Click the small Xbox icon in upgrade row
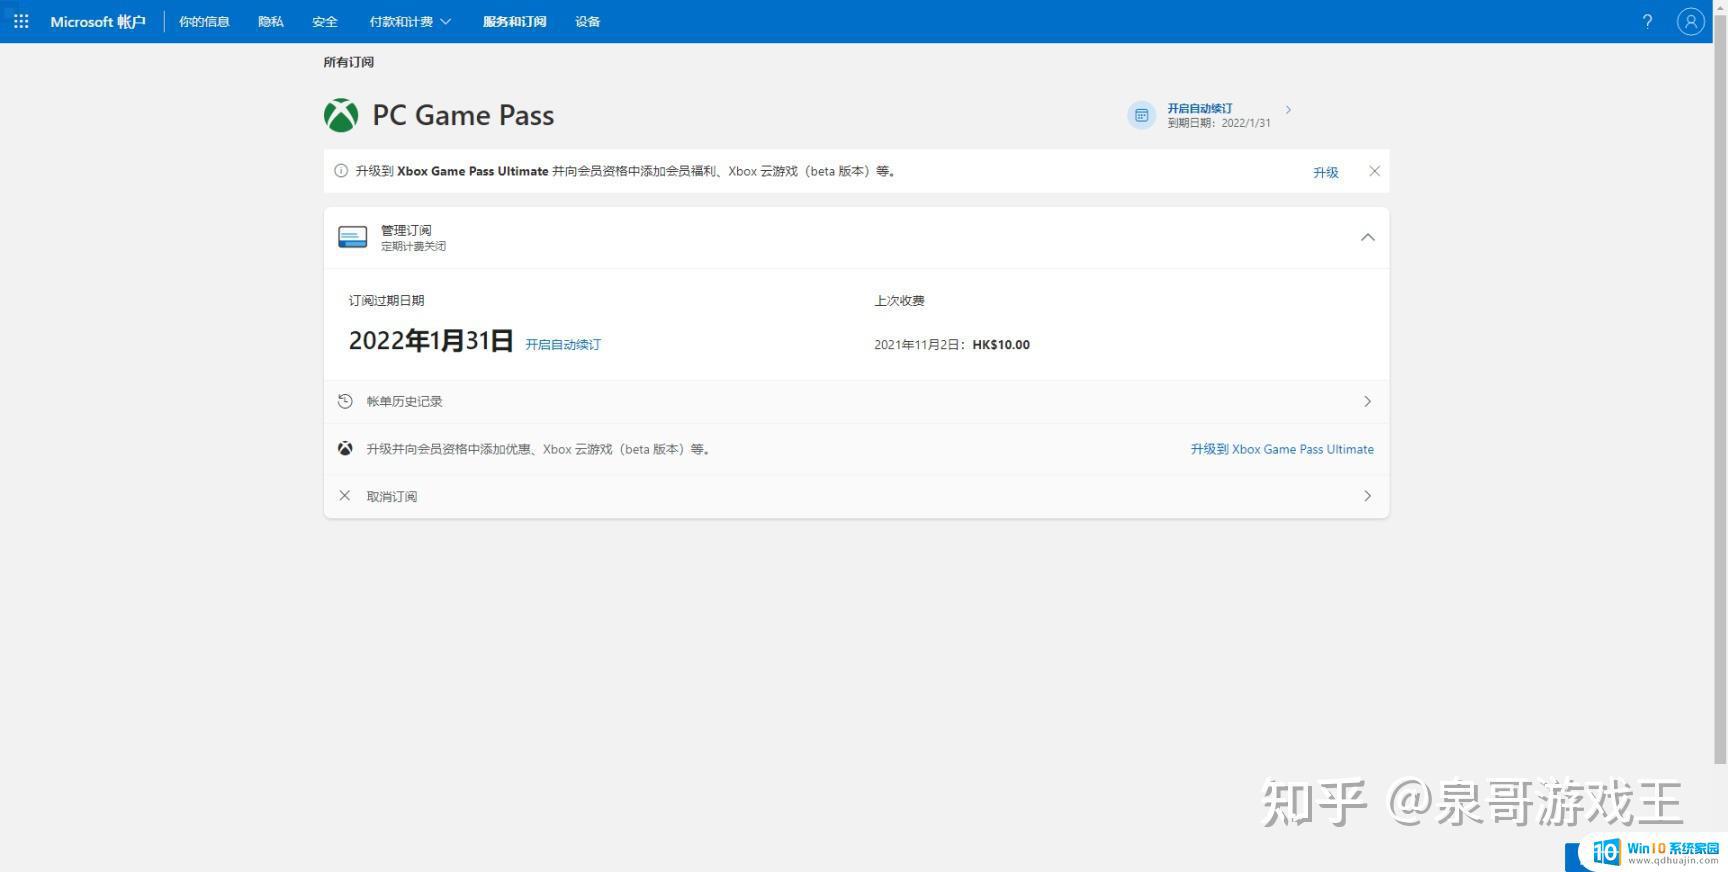Image resolution: width=1728 pixels, height=872 pixels. (x=345, y=448)
